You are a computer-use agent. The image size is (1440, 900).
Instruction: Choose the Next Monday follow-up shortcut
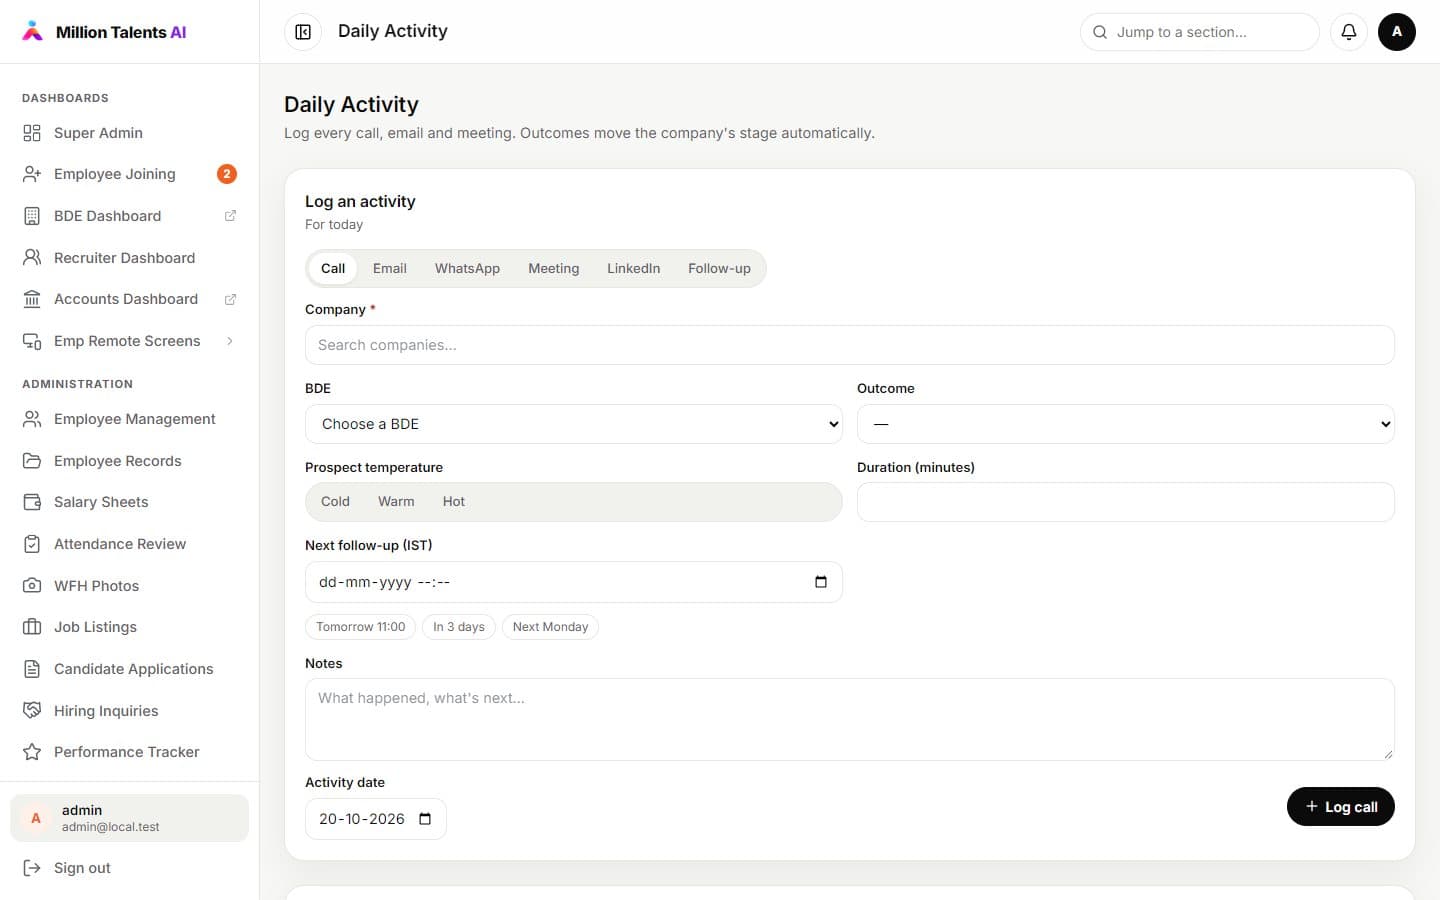550,627
